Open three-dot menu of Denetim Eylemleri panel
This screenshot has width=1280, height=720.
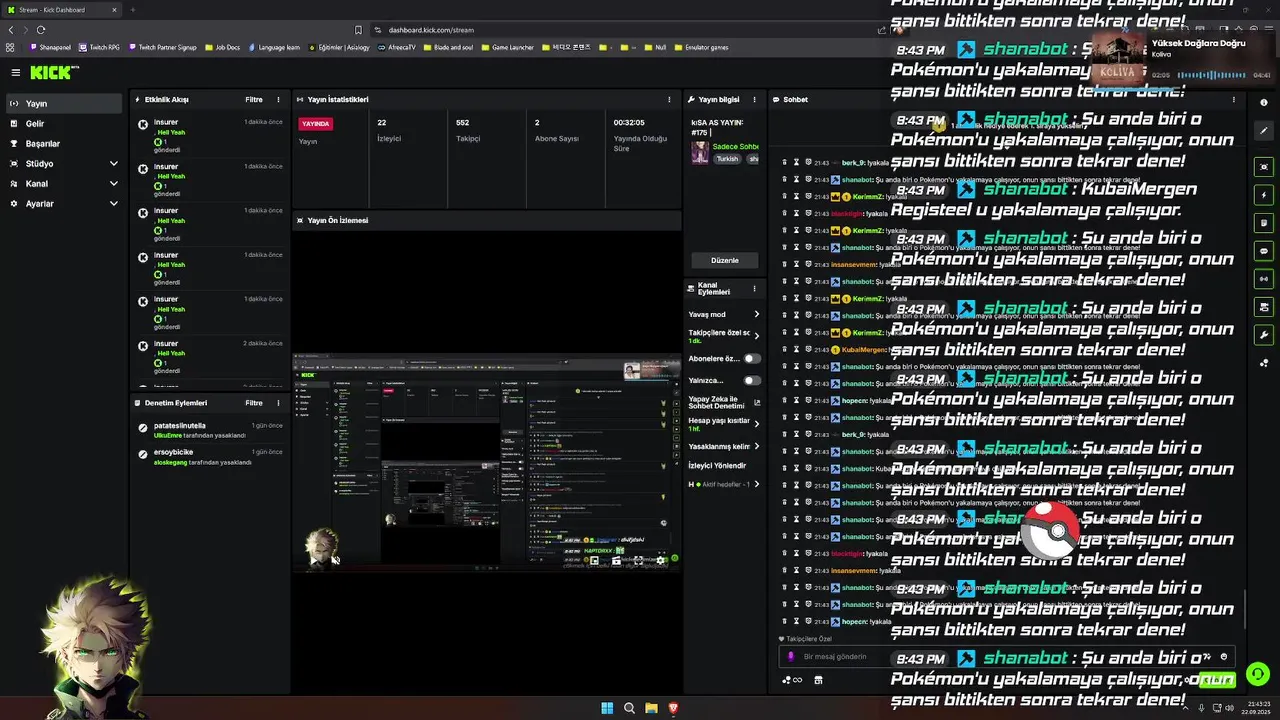(x=279, y=403)
